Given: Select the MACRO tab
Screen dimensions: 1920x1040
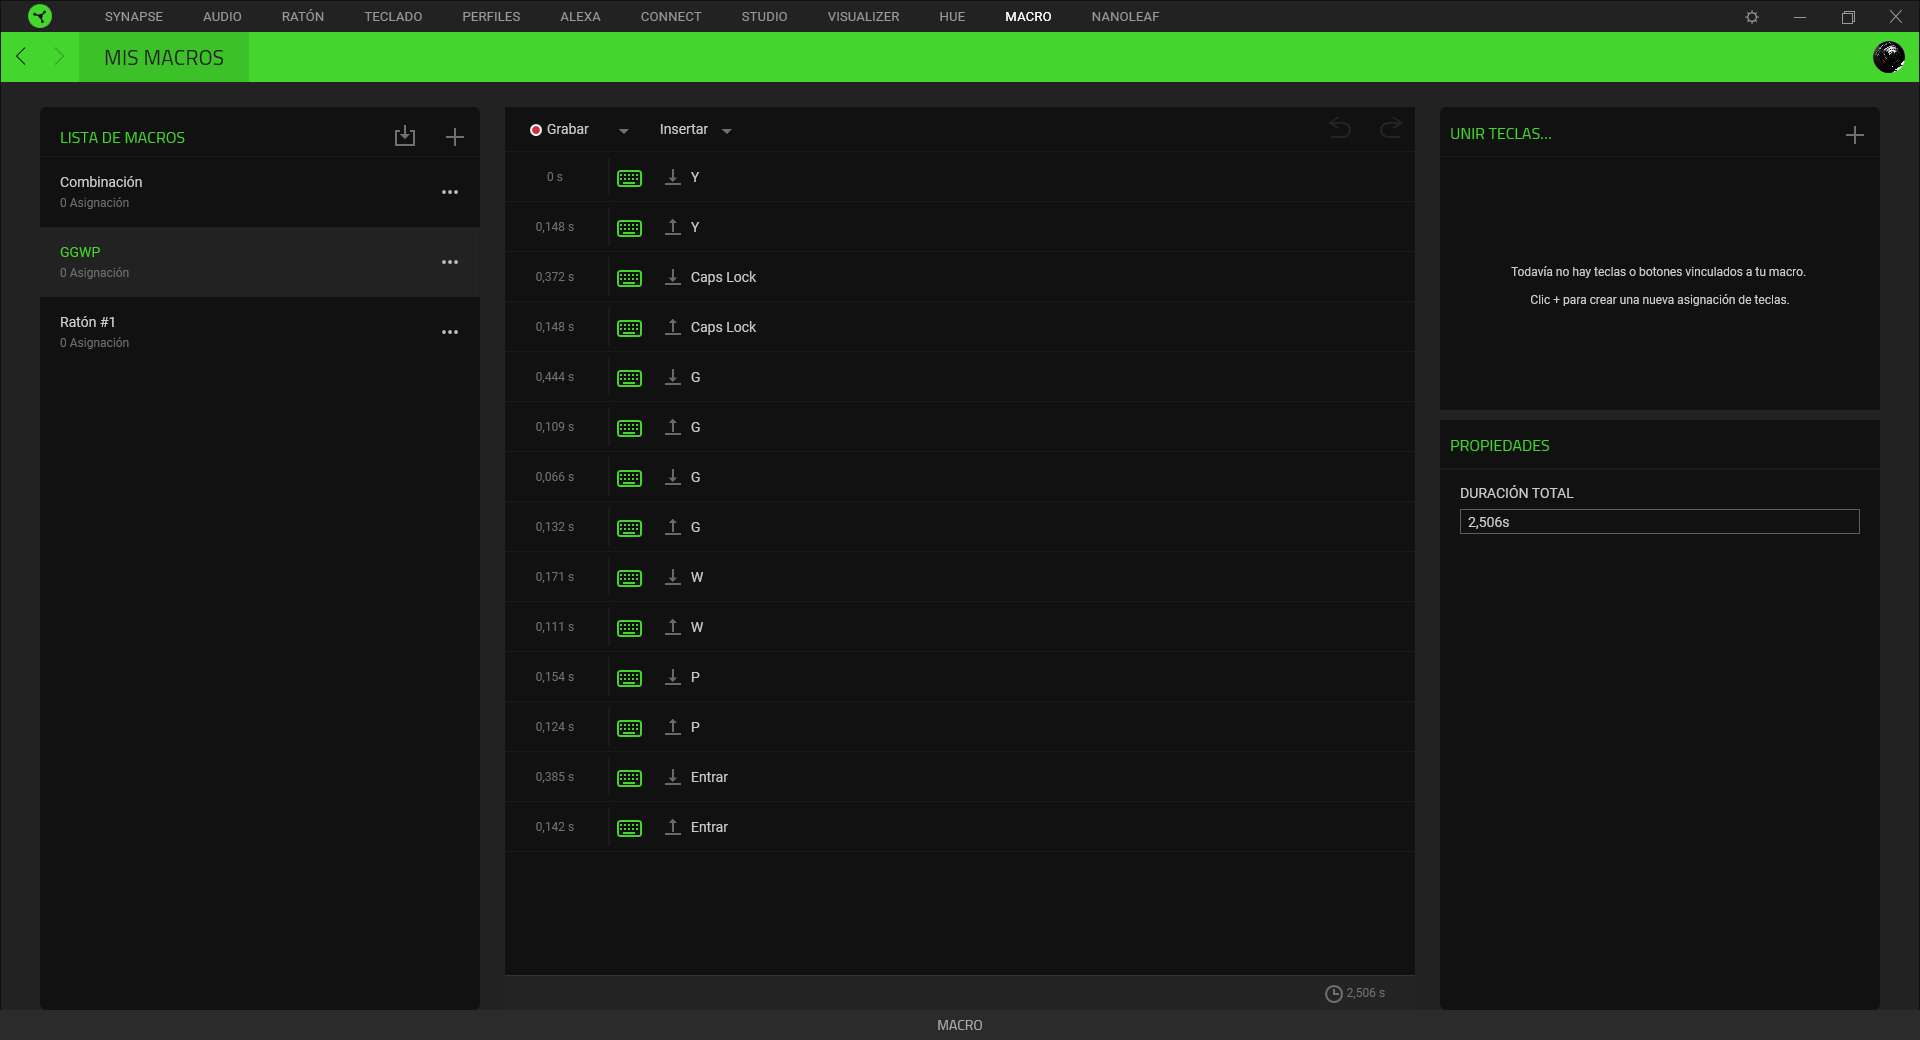Looking at the screenshot, I should coord(1028,17).
